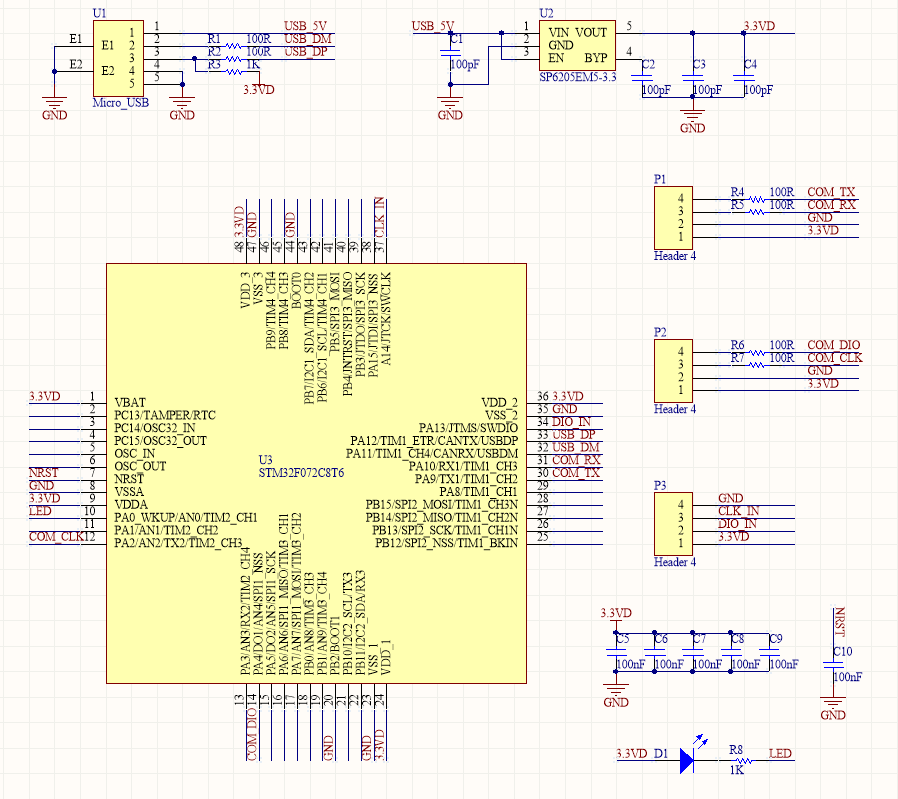Screen dimensions: 898x799
Task: Select capacitor C6 symbol
Action: pos(654,652)
